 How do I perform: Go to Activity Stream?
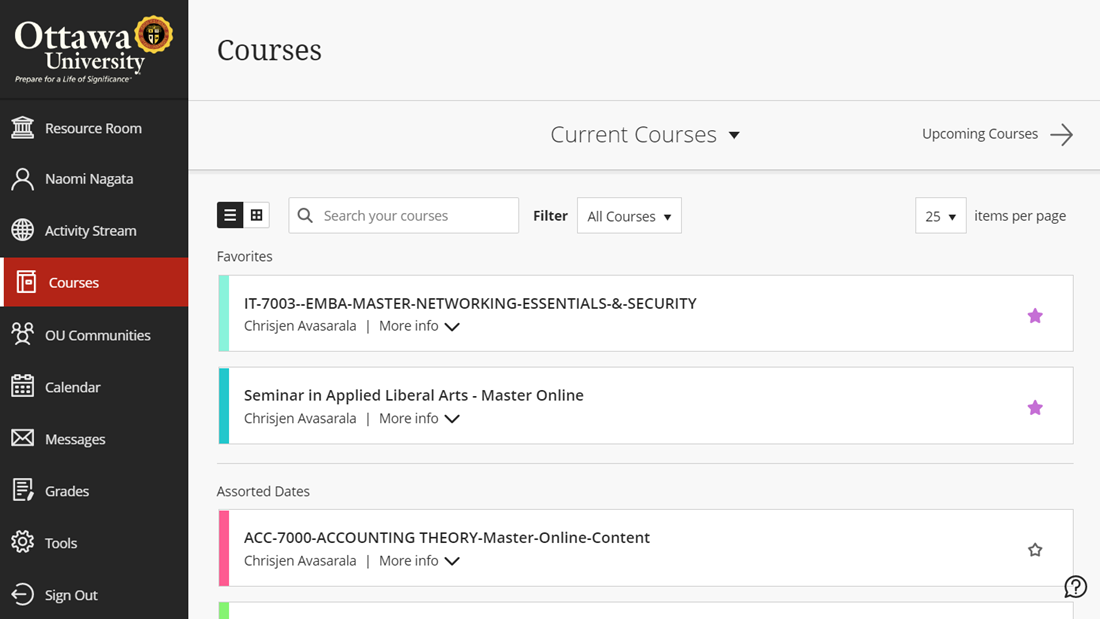click(x=90, y=231)
